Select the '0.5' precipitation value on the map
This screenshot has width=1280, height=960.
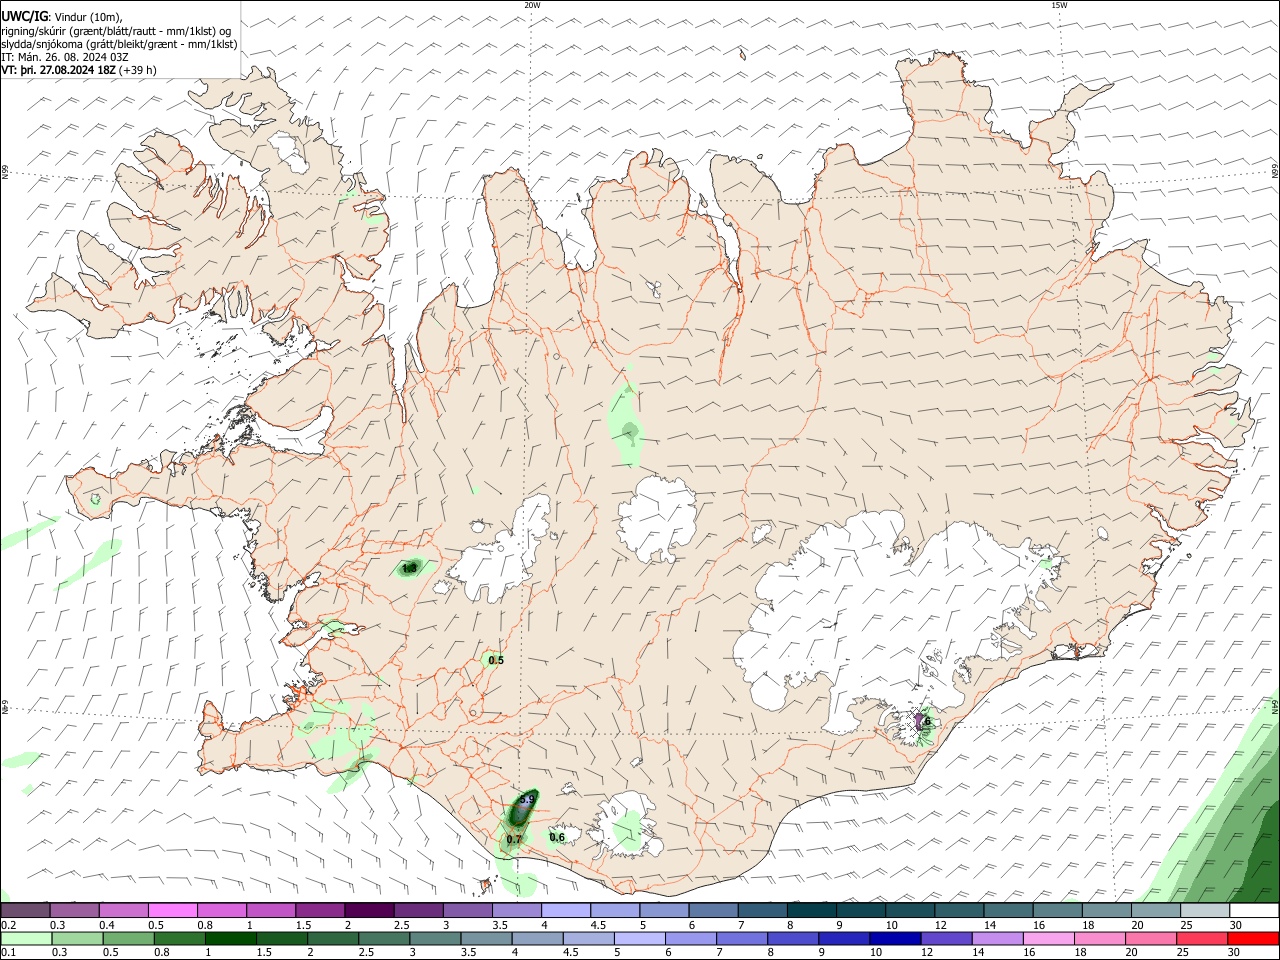(496, 660)
